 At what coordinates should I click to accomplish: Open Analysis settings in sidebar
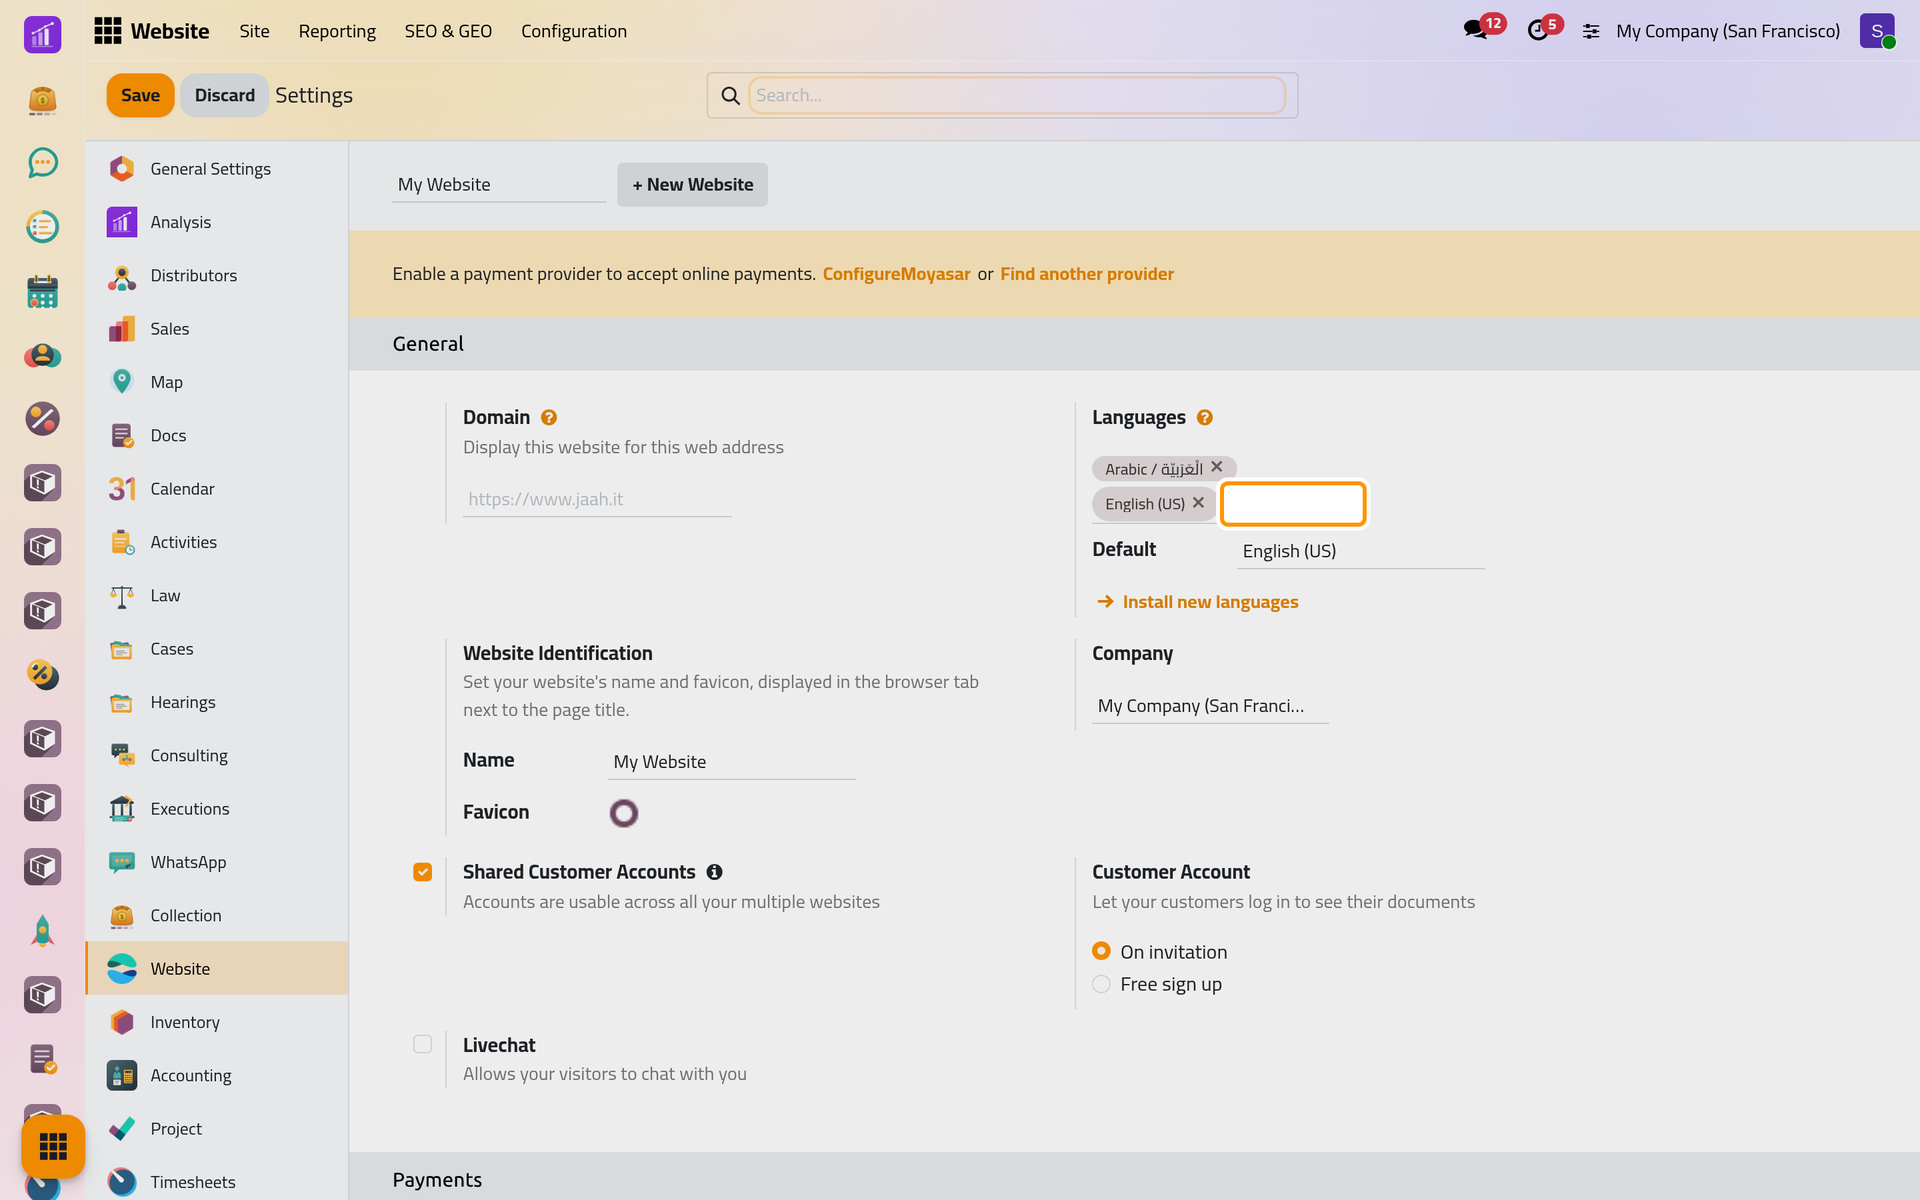tap(217, 222)
